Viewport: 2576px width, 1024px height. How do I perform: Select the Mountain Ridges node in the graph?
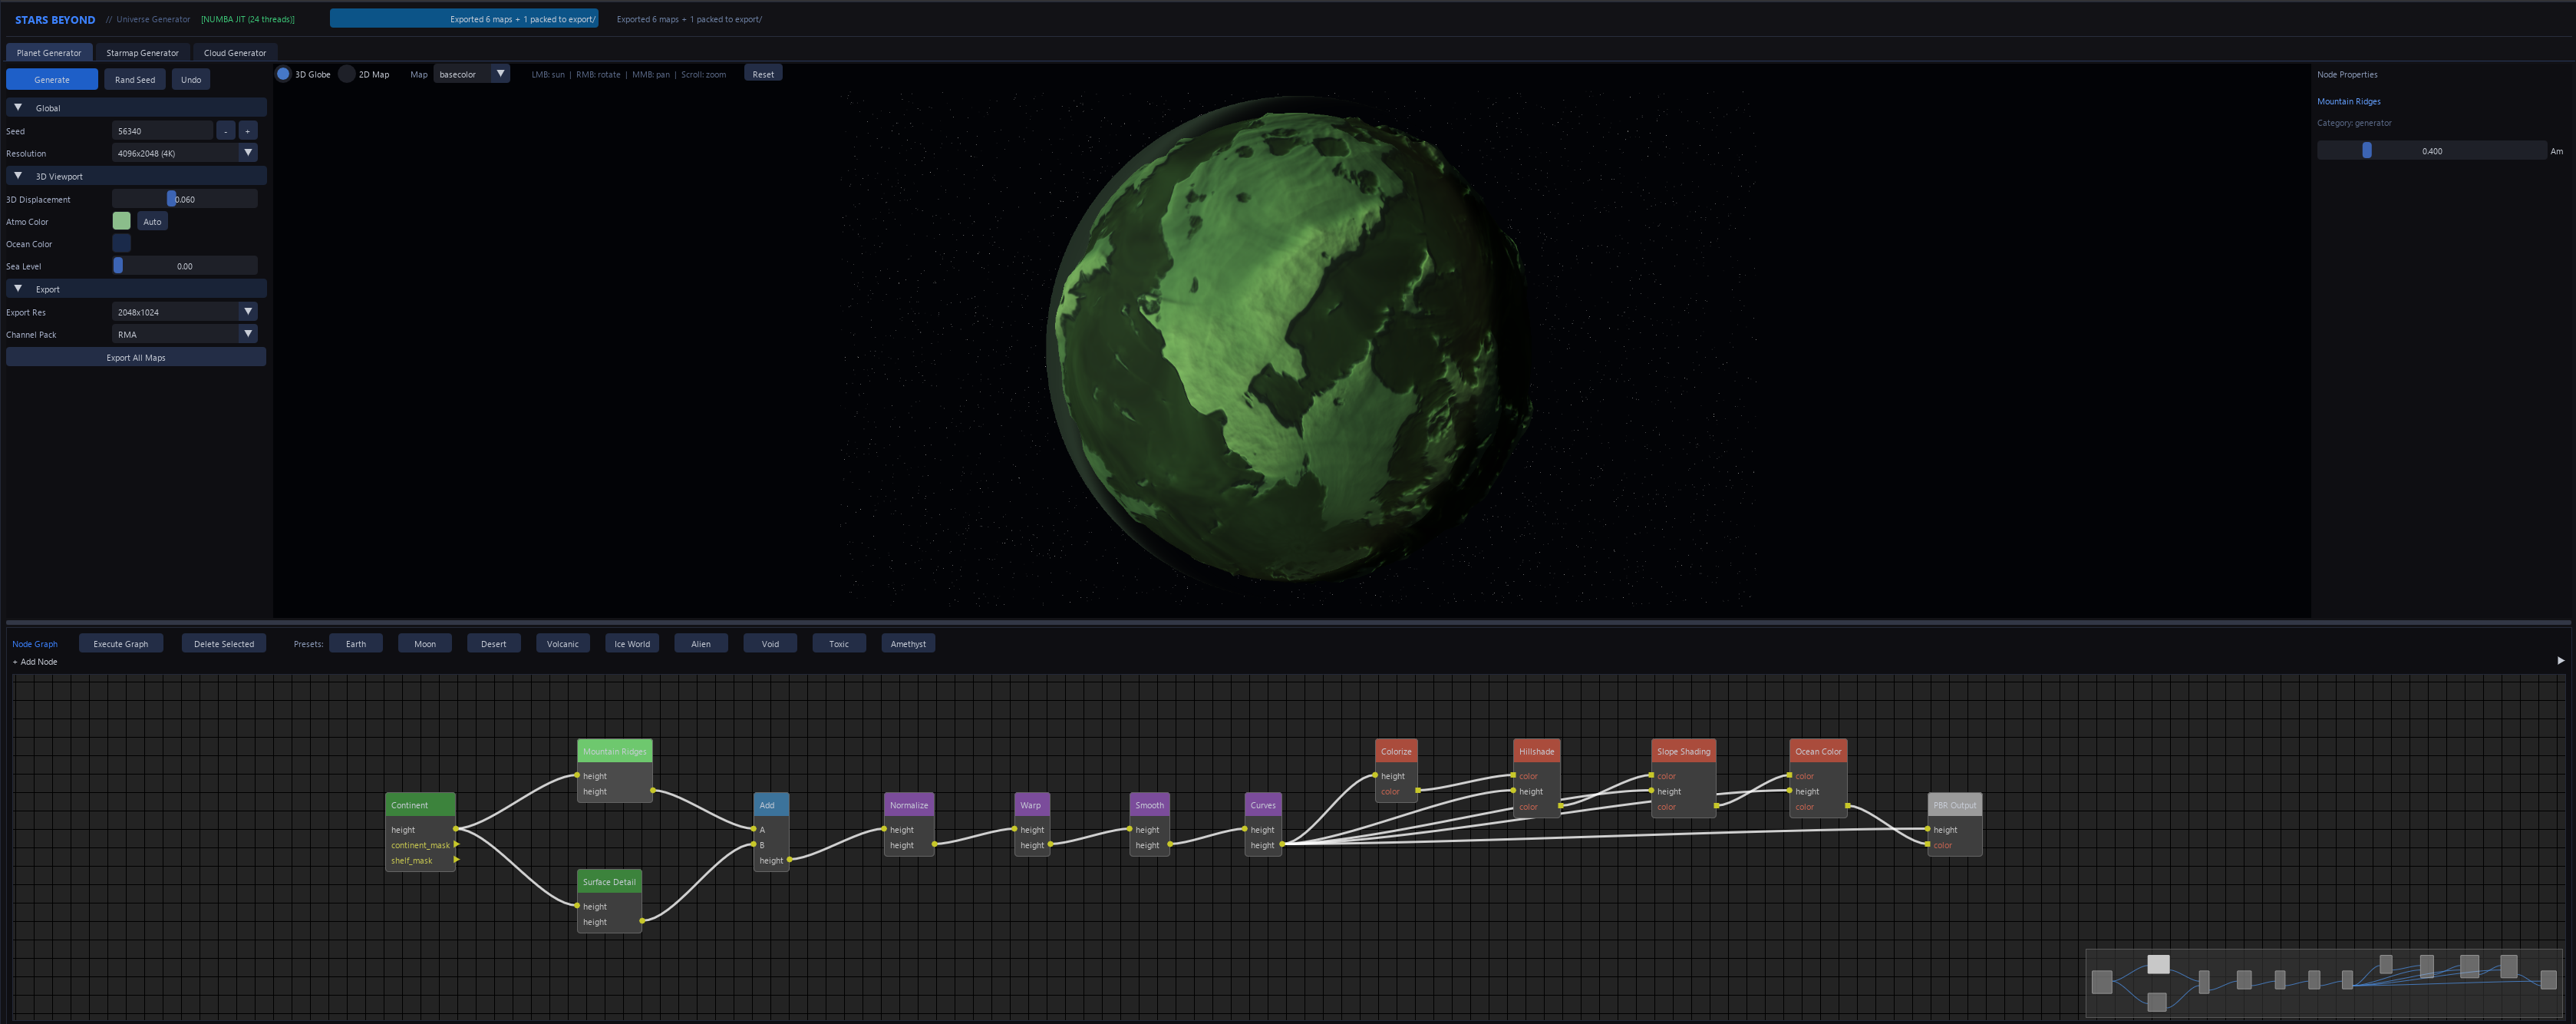613,750
